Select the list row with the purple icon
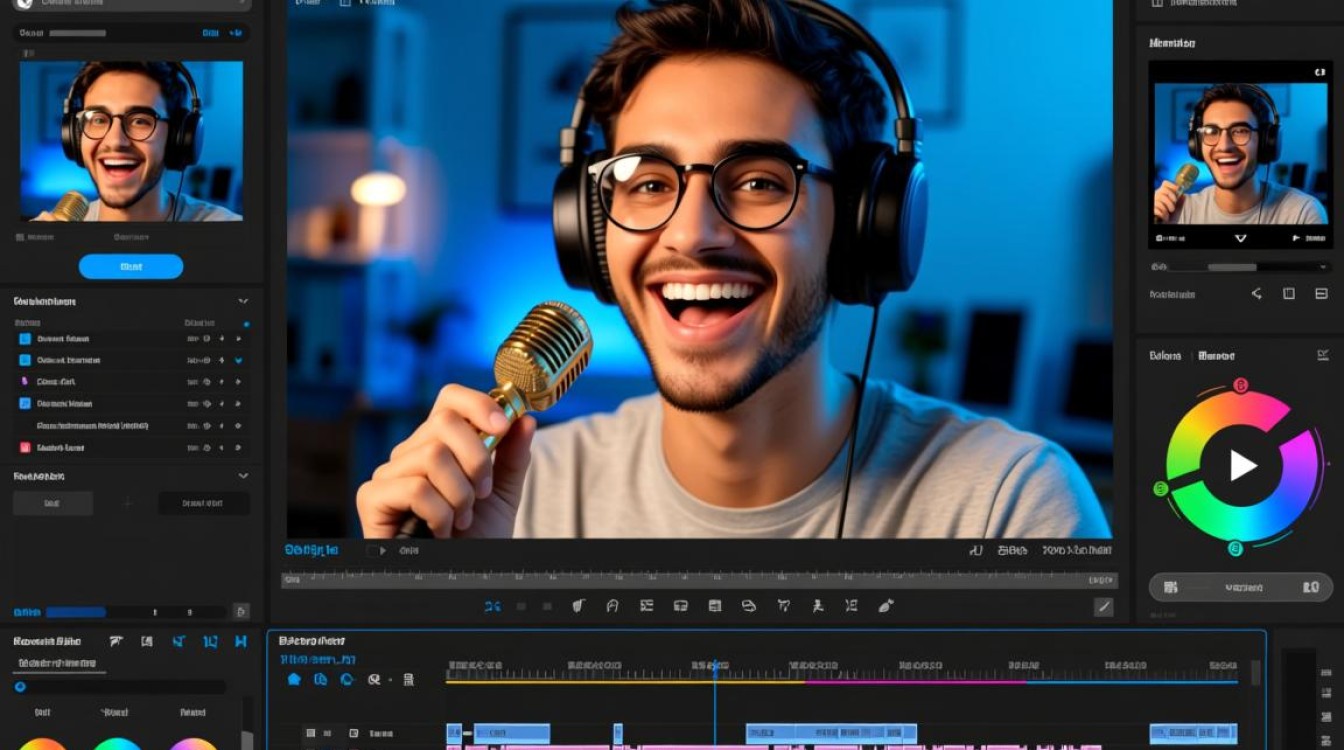Viewport: 1344px width, 750px height. (130, 382)
